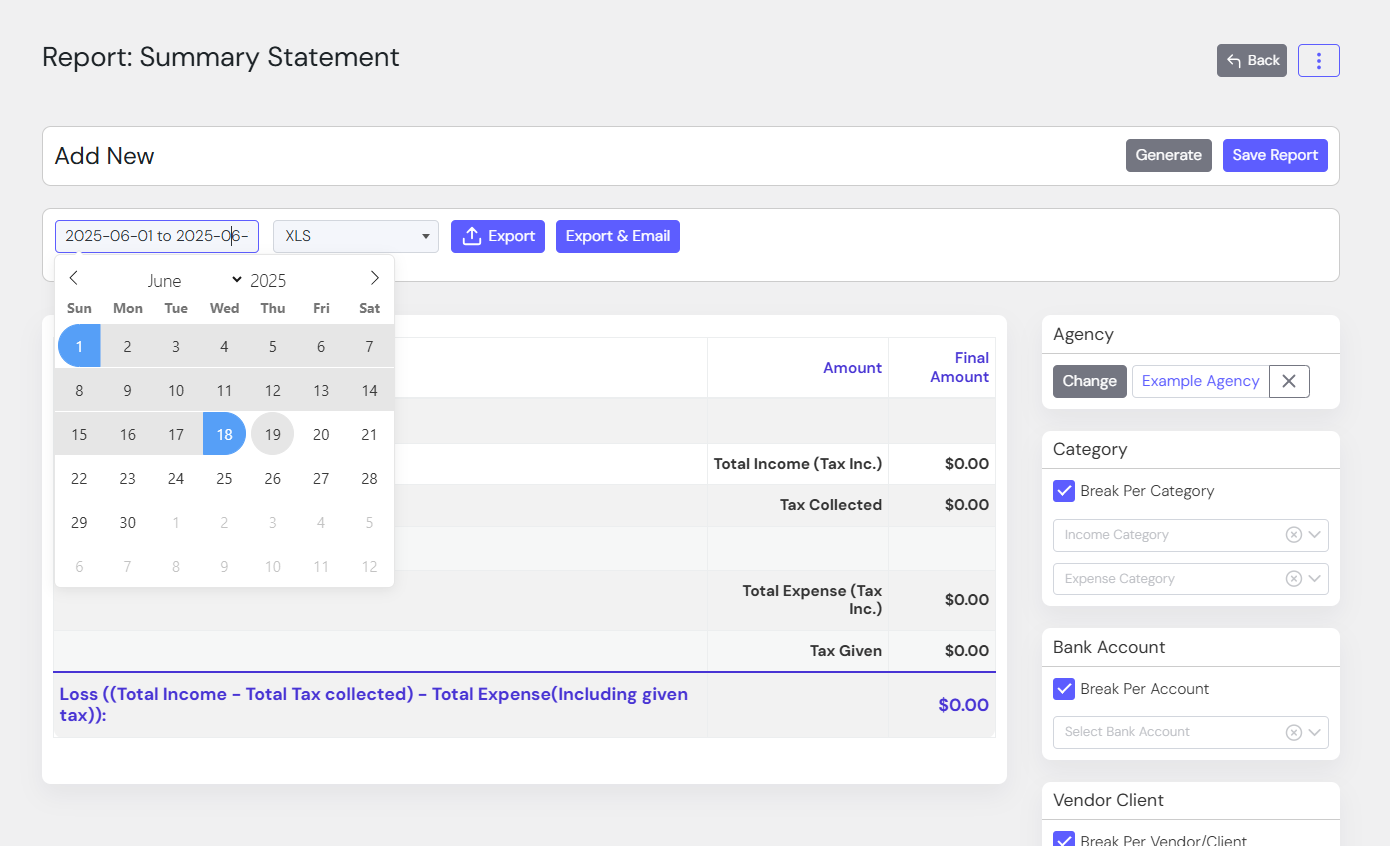Toggle Break Per Vendor/Client checkbox

tap(1064, 840)
